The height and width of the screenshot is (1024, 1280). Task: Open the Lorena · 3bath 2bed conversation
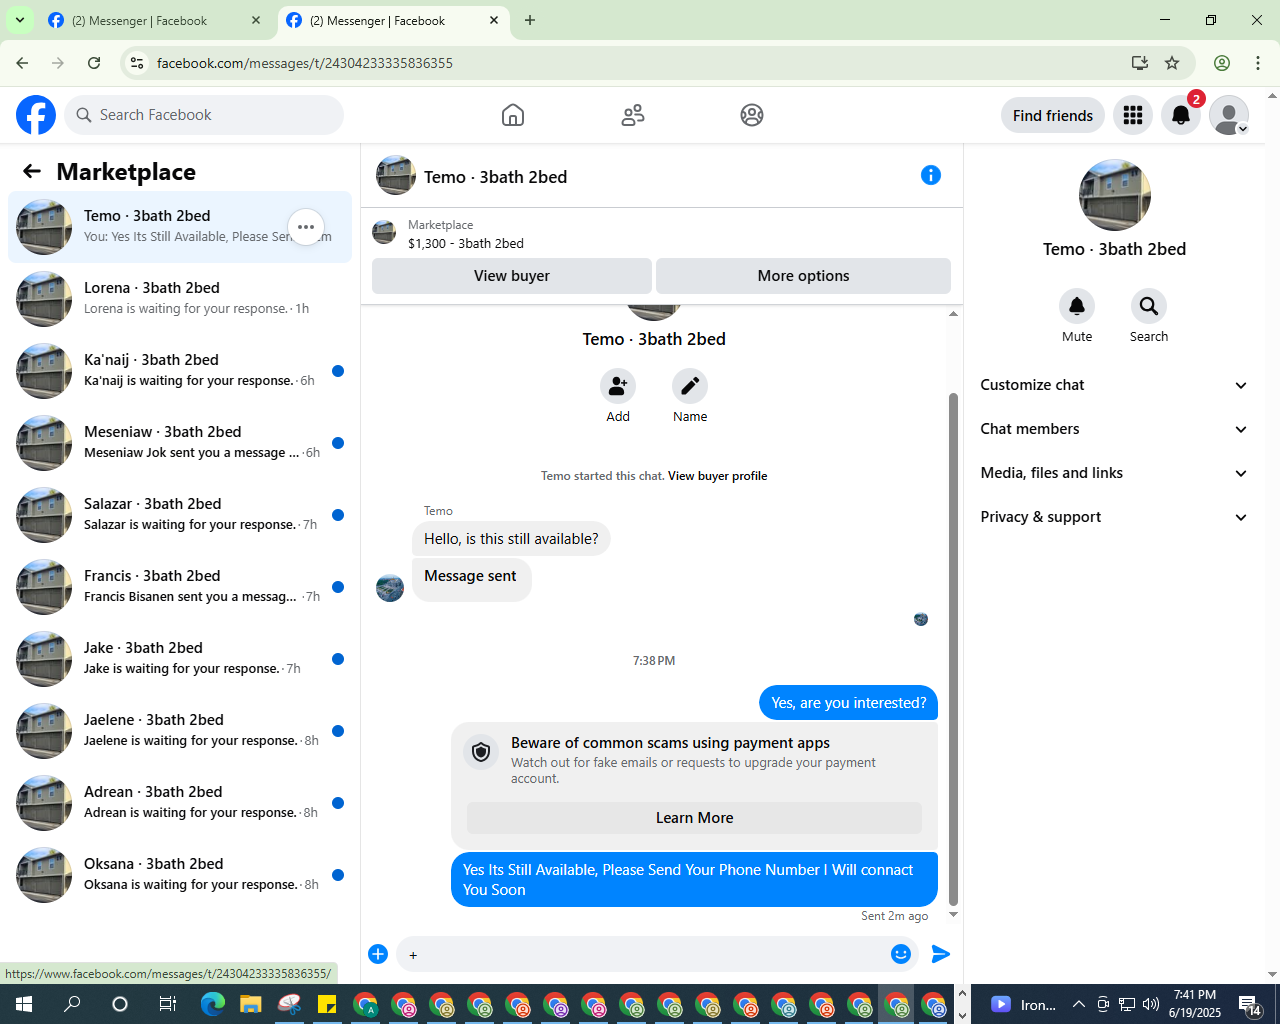(180, 299)
